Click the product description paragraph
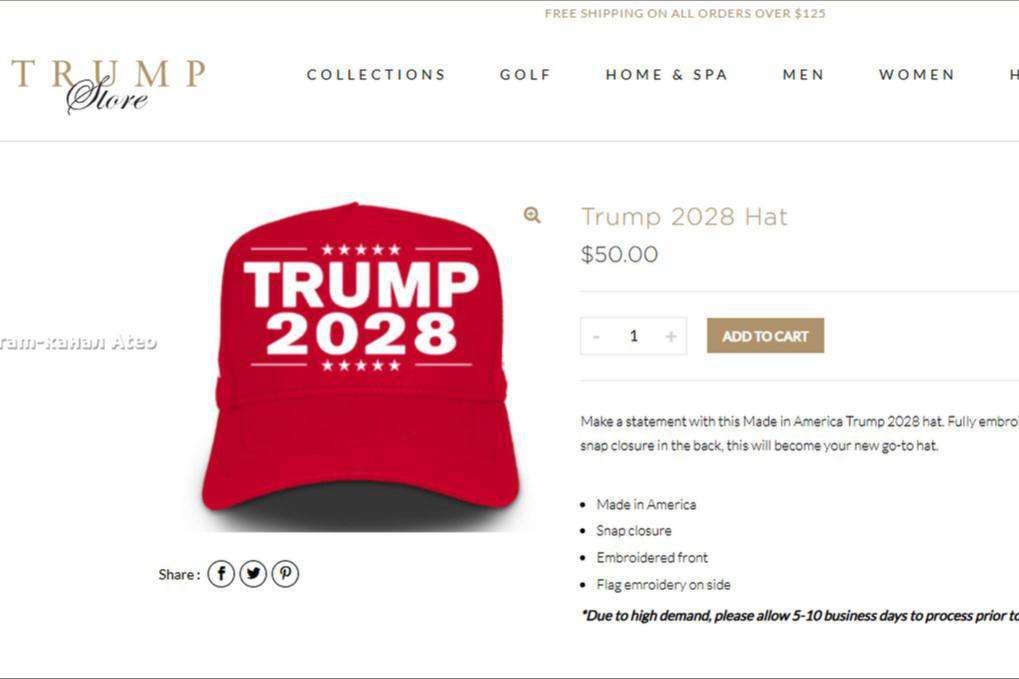The height and width of the screenshot is (679, 1019). pyautogui.click(x=799, y=433)
